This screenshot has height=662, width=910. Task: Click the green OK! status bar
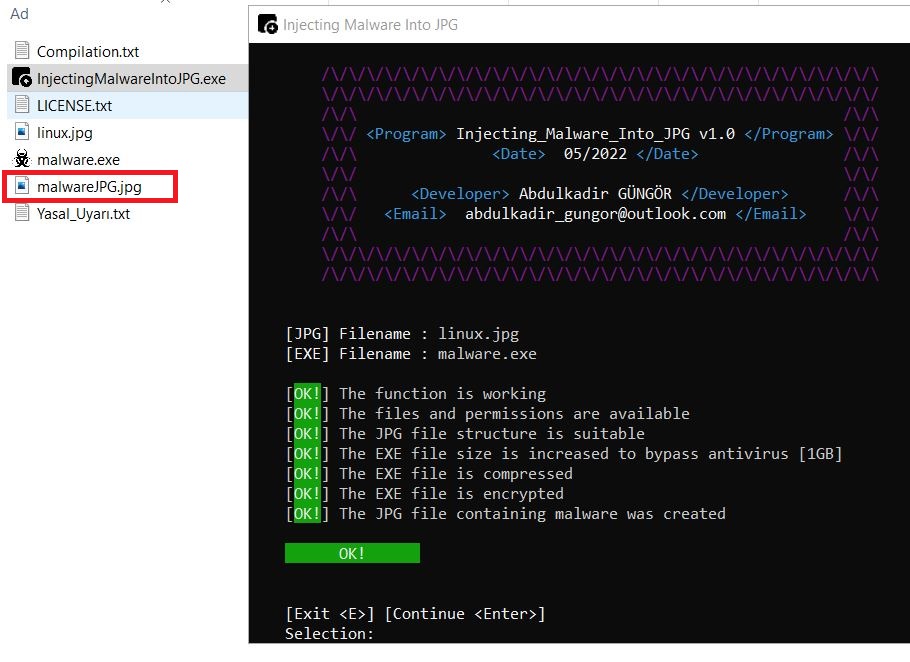point(352,553)
